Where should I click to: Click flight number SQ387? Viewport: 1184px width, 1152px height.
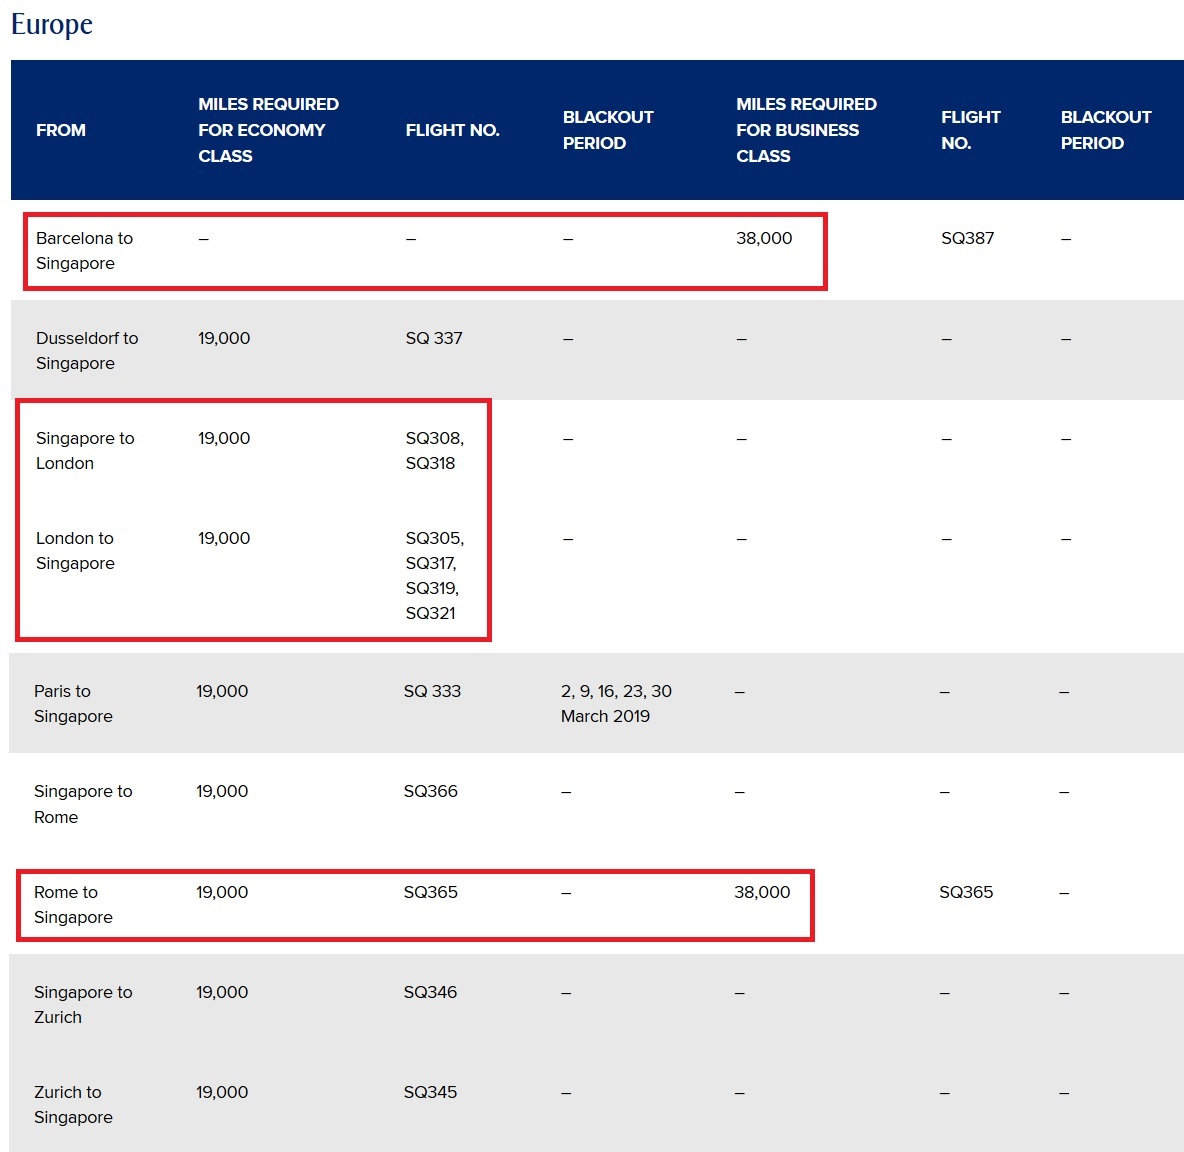click(x=967, y=238)
